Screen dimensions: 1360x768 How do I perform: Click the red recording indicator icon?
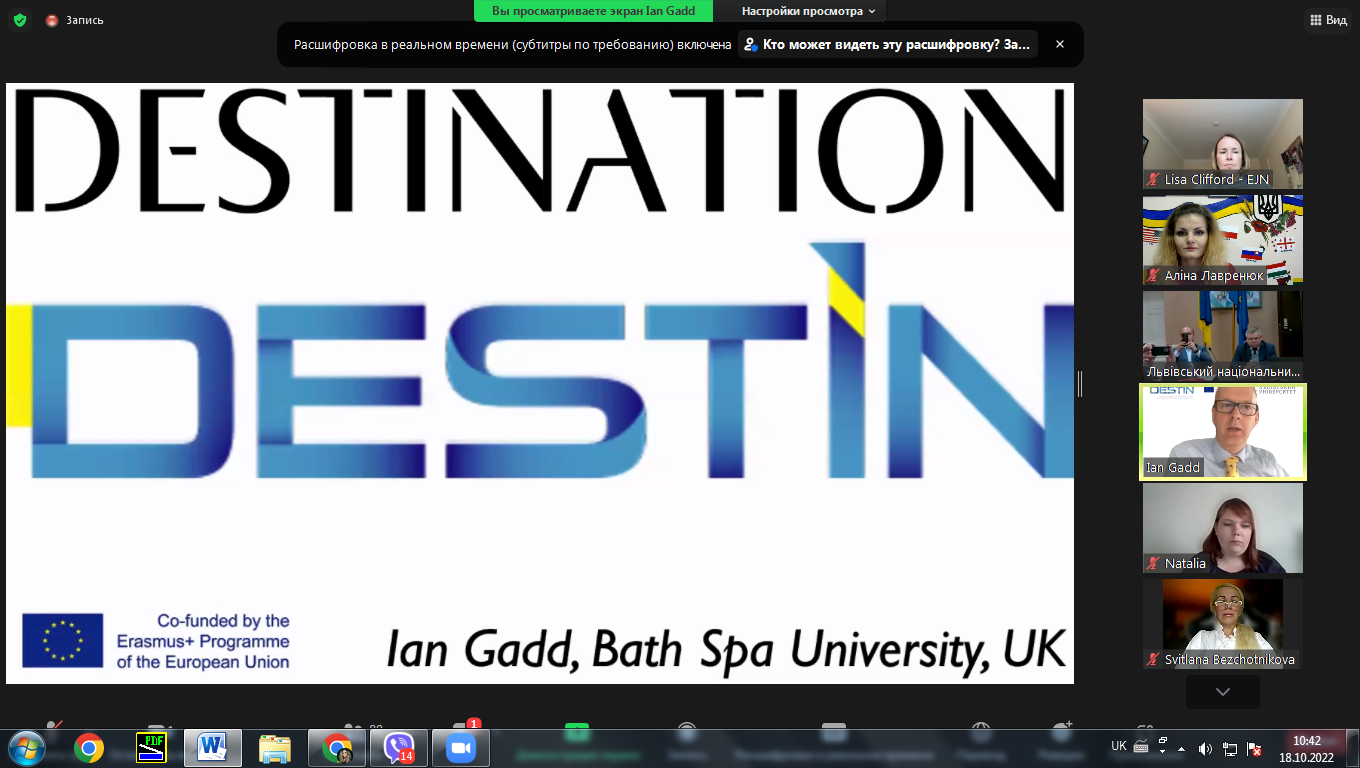(x=52, y=20)
